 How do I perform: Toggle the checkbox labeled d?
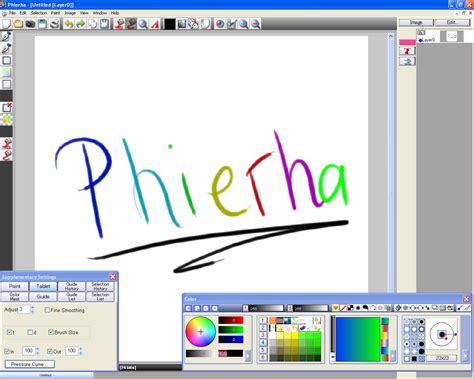click(x=30, y=332)
